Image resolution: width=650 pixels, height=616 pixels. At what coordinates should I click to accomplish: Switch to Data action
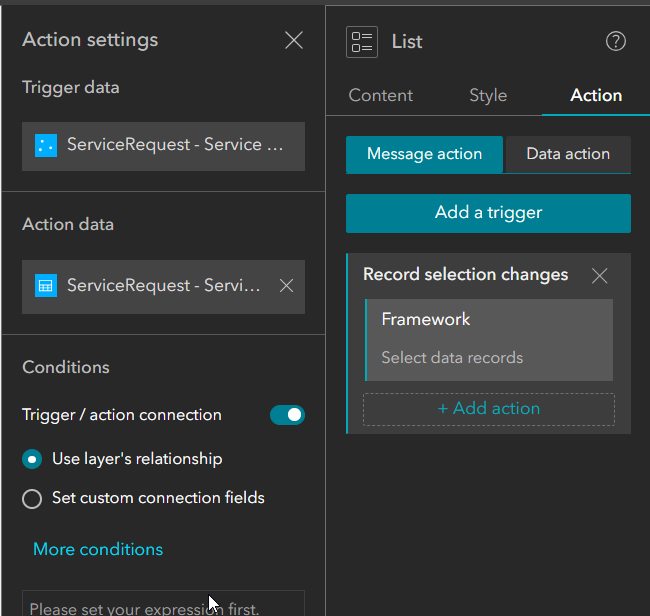[568, 155]
